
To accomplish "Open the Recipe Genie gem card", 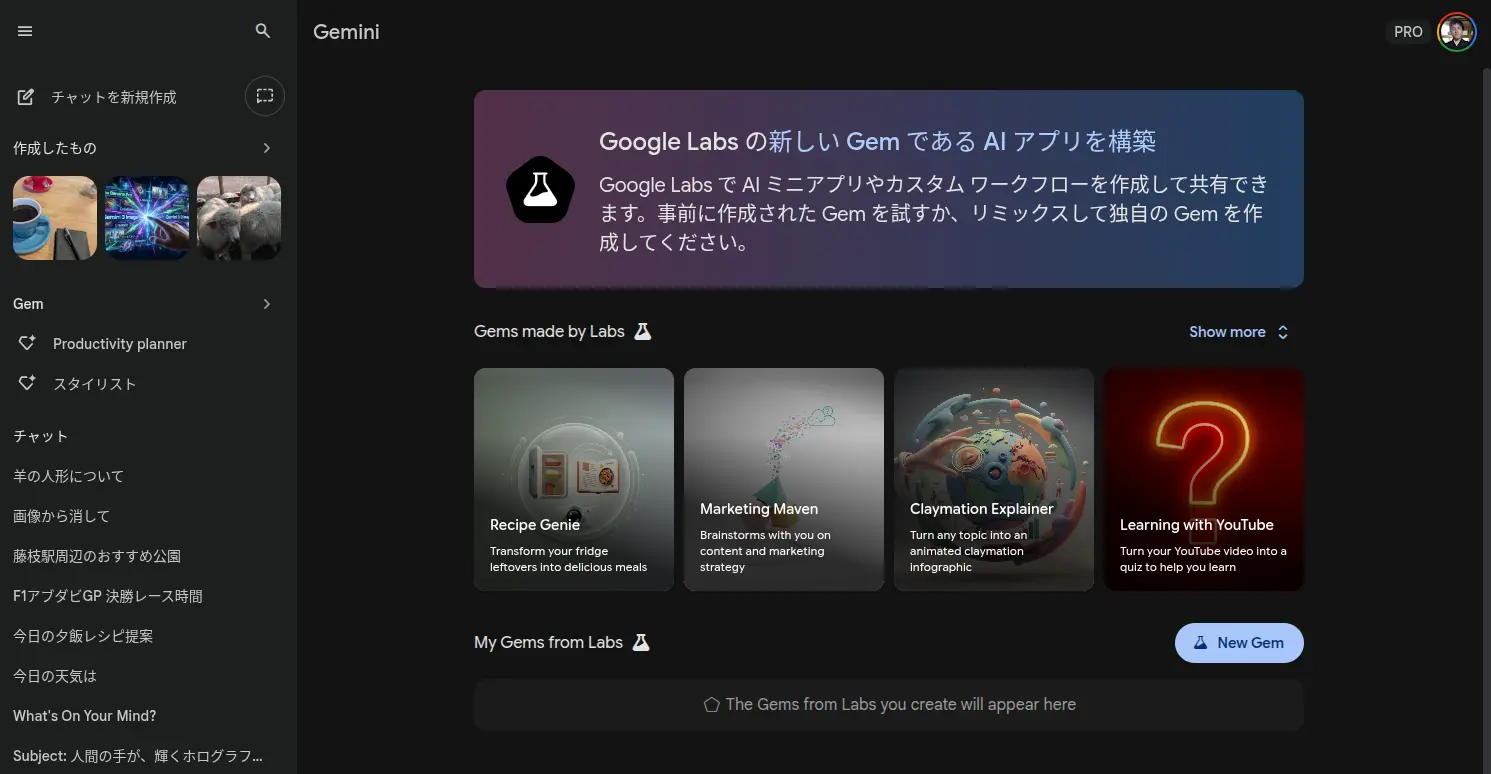I will pyautogui.click(x=573, y=479).
